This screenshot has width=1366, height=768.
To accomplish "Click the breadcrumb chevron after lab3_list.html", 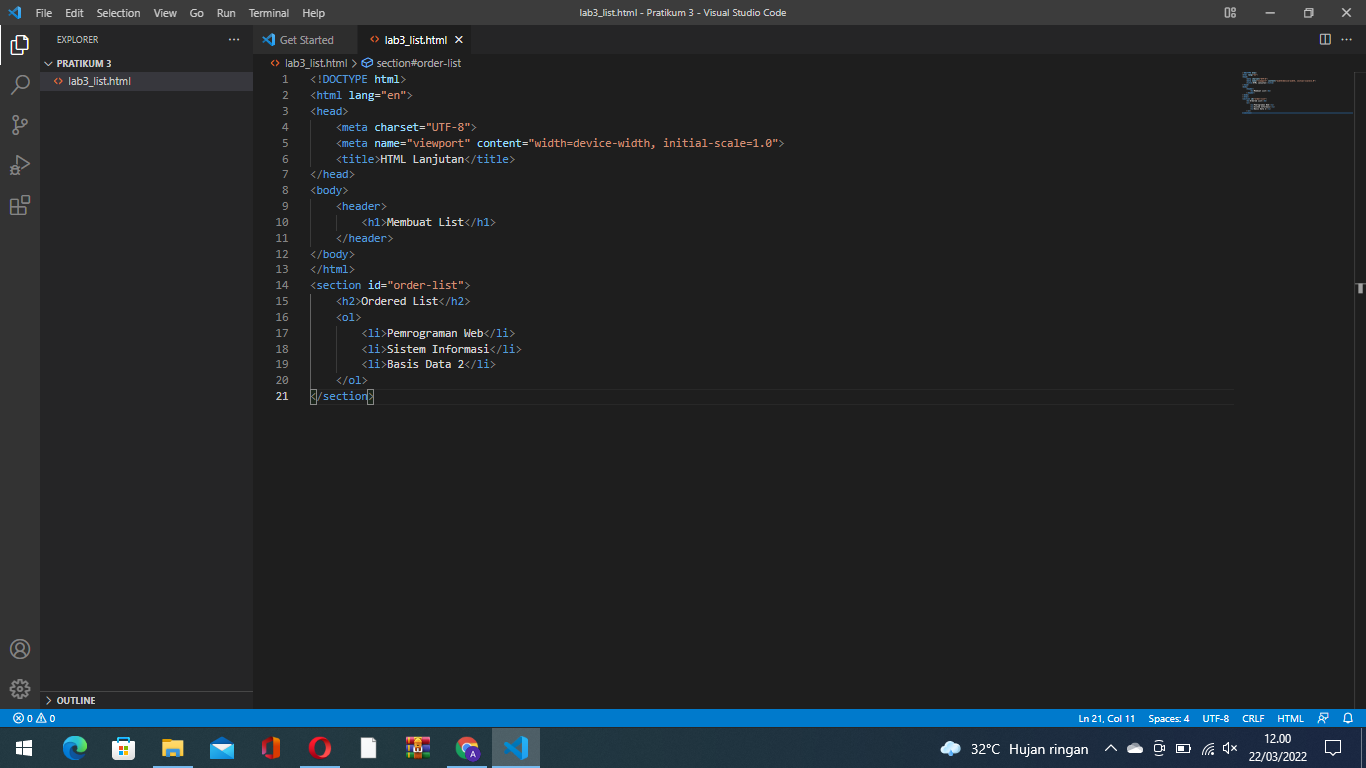I will (x=354, y=63).
